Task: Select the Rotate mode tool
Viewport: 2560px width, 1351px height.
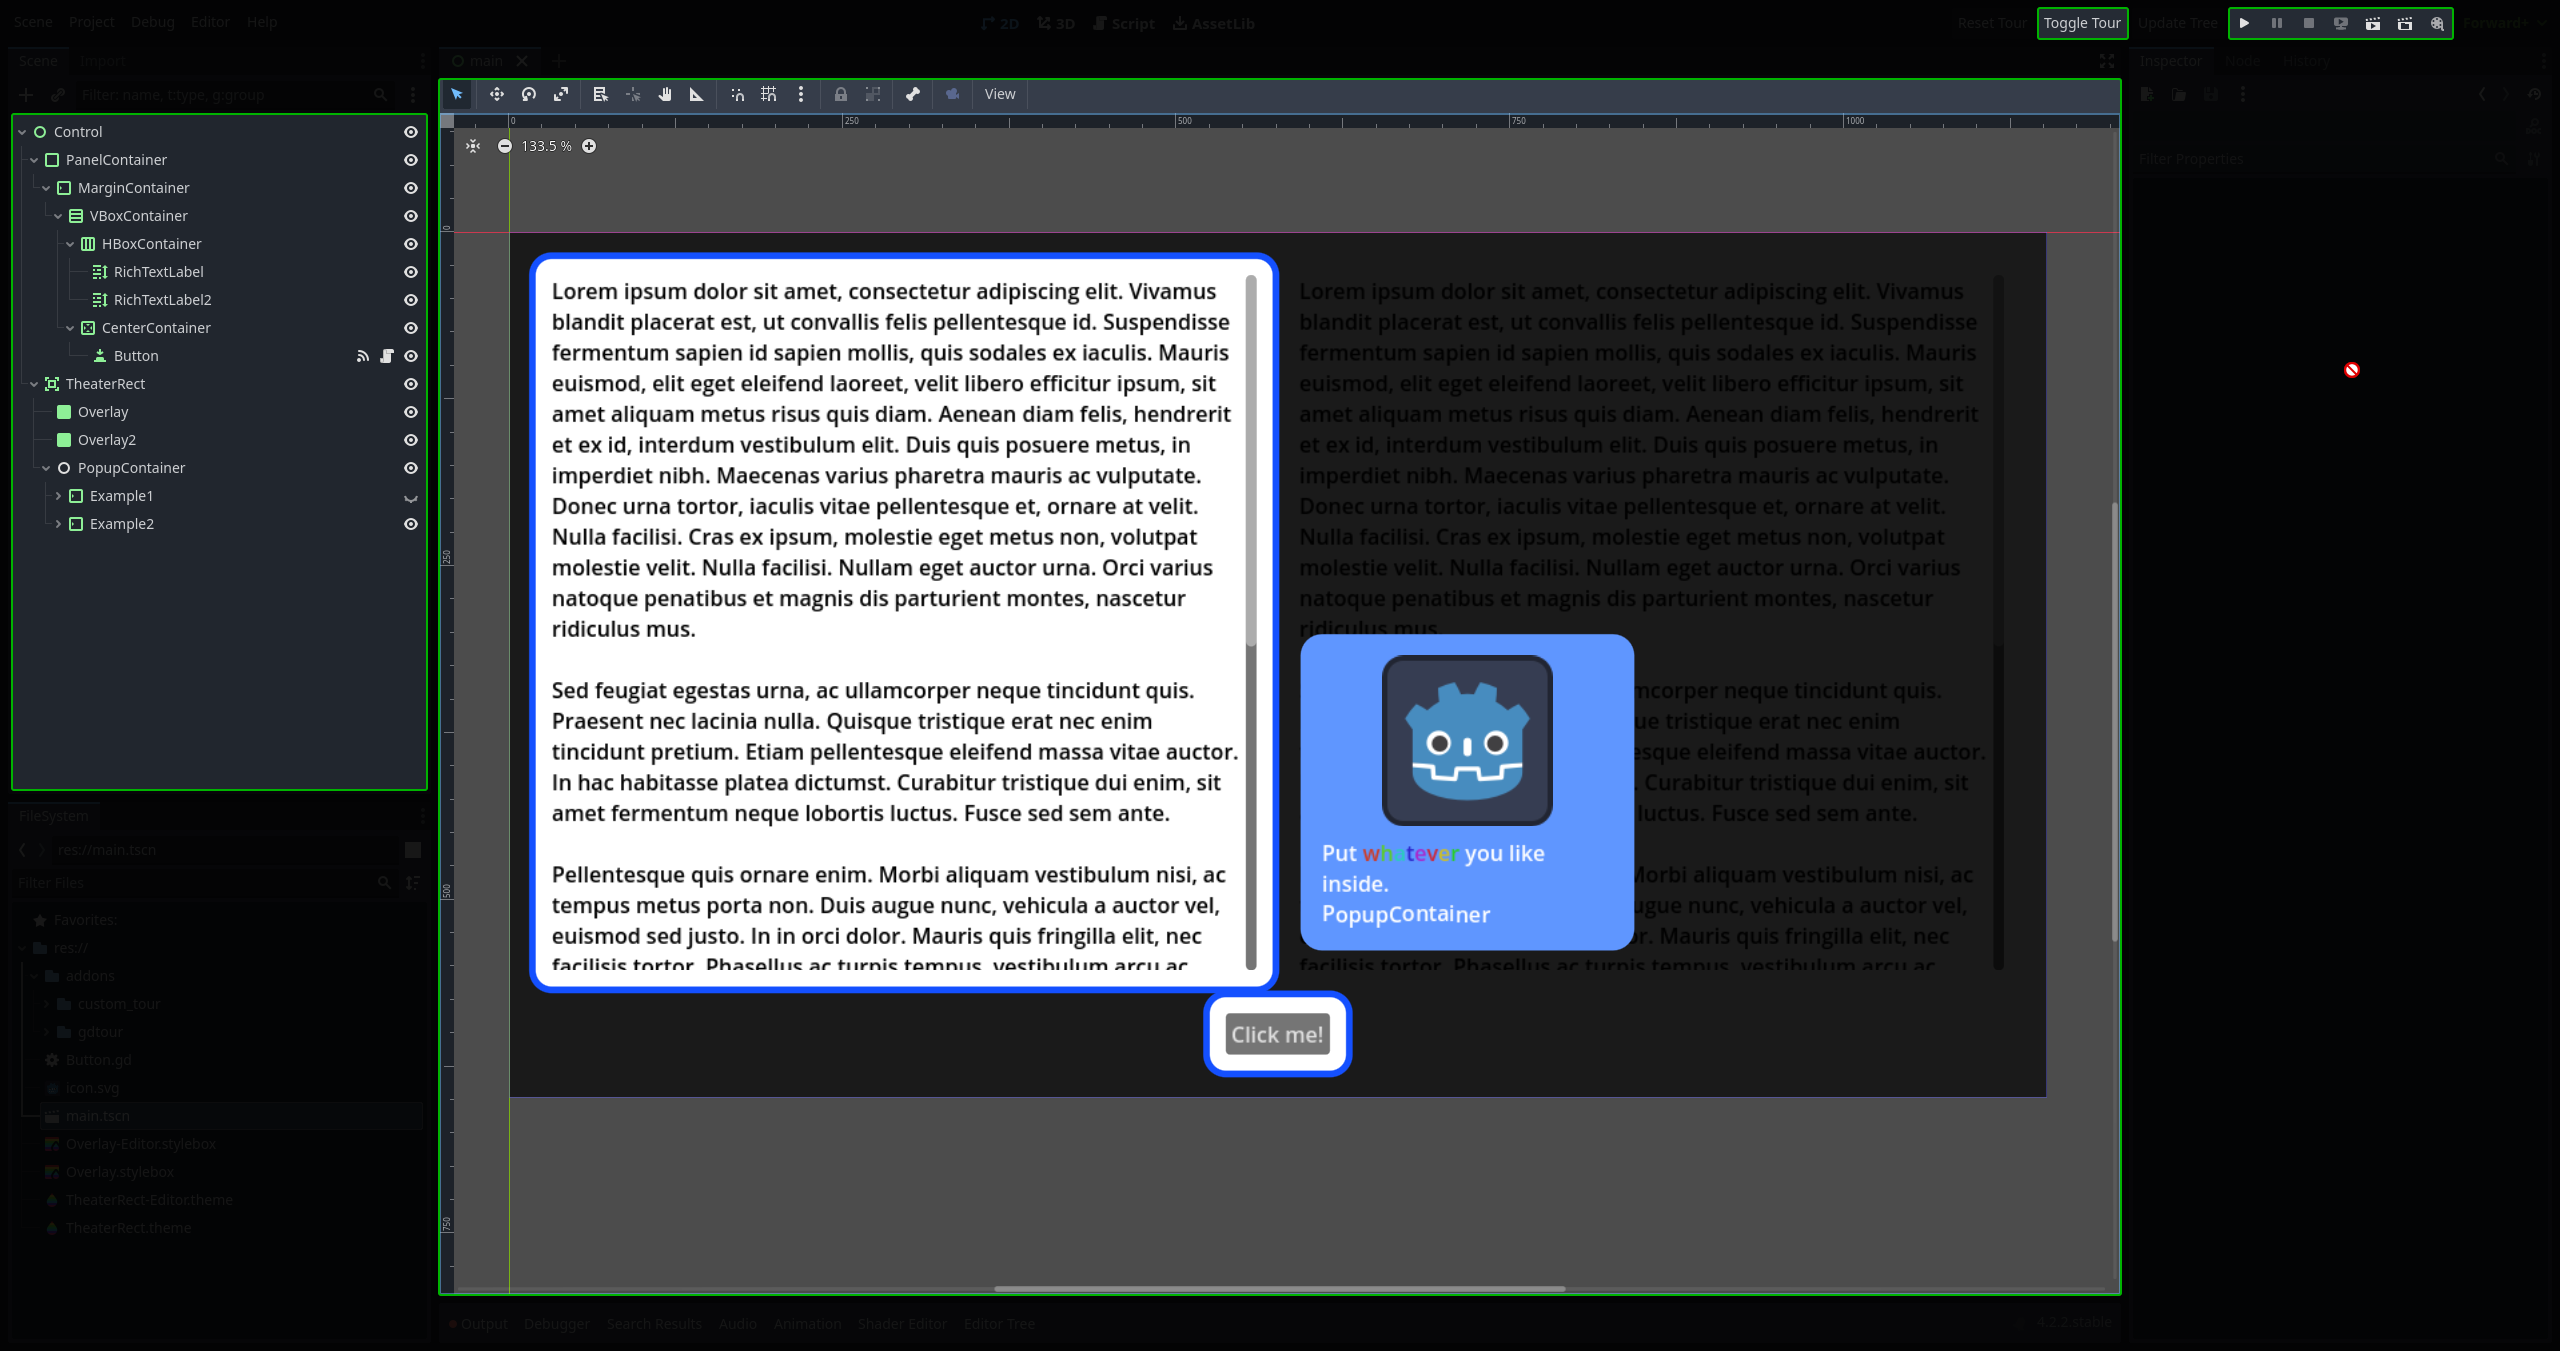Action: click(x=529, y=94)
